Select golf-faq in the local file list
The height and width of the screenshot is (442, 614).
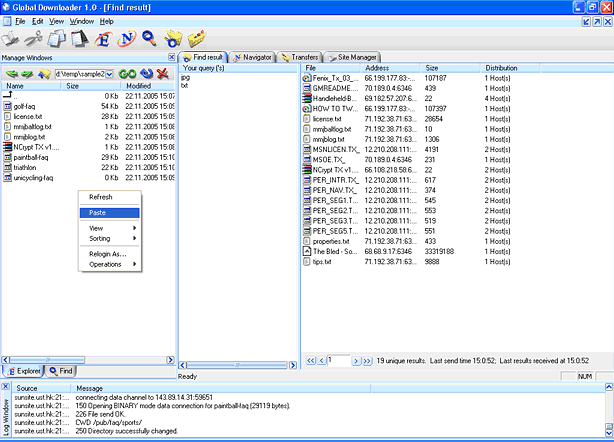pyautogui.click(x=24, y=106)
